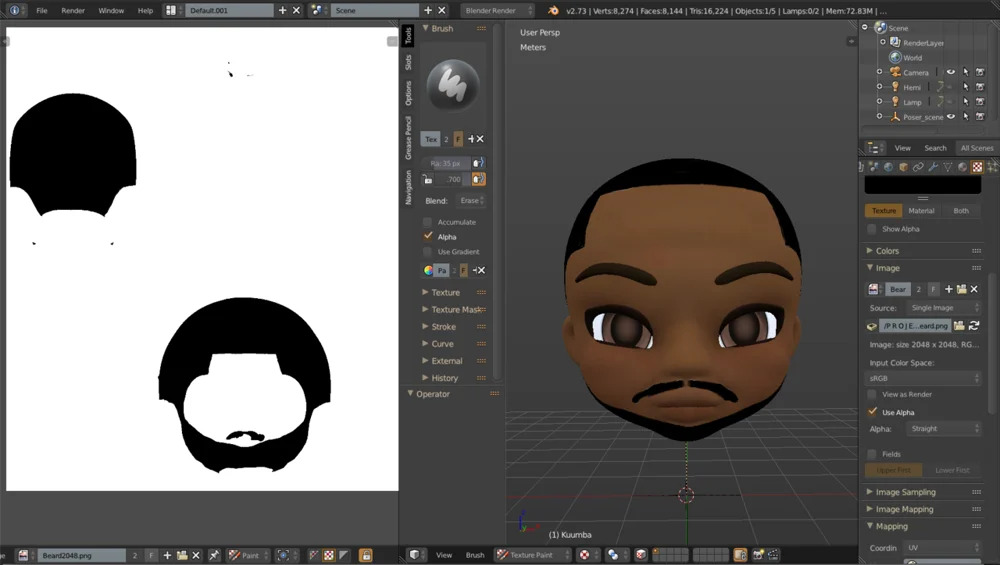Click the World globe properties icon

[888, 167]
